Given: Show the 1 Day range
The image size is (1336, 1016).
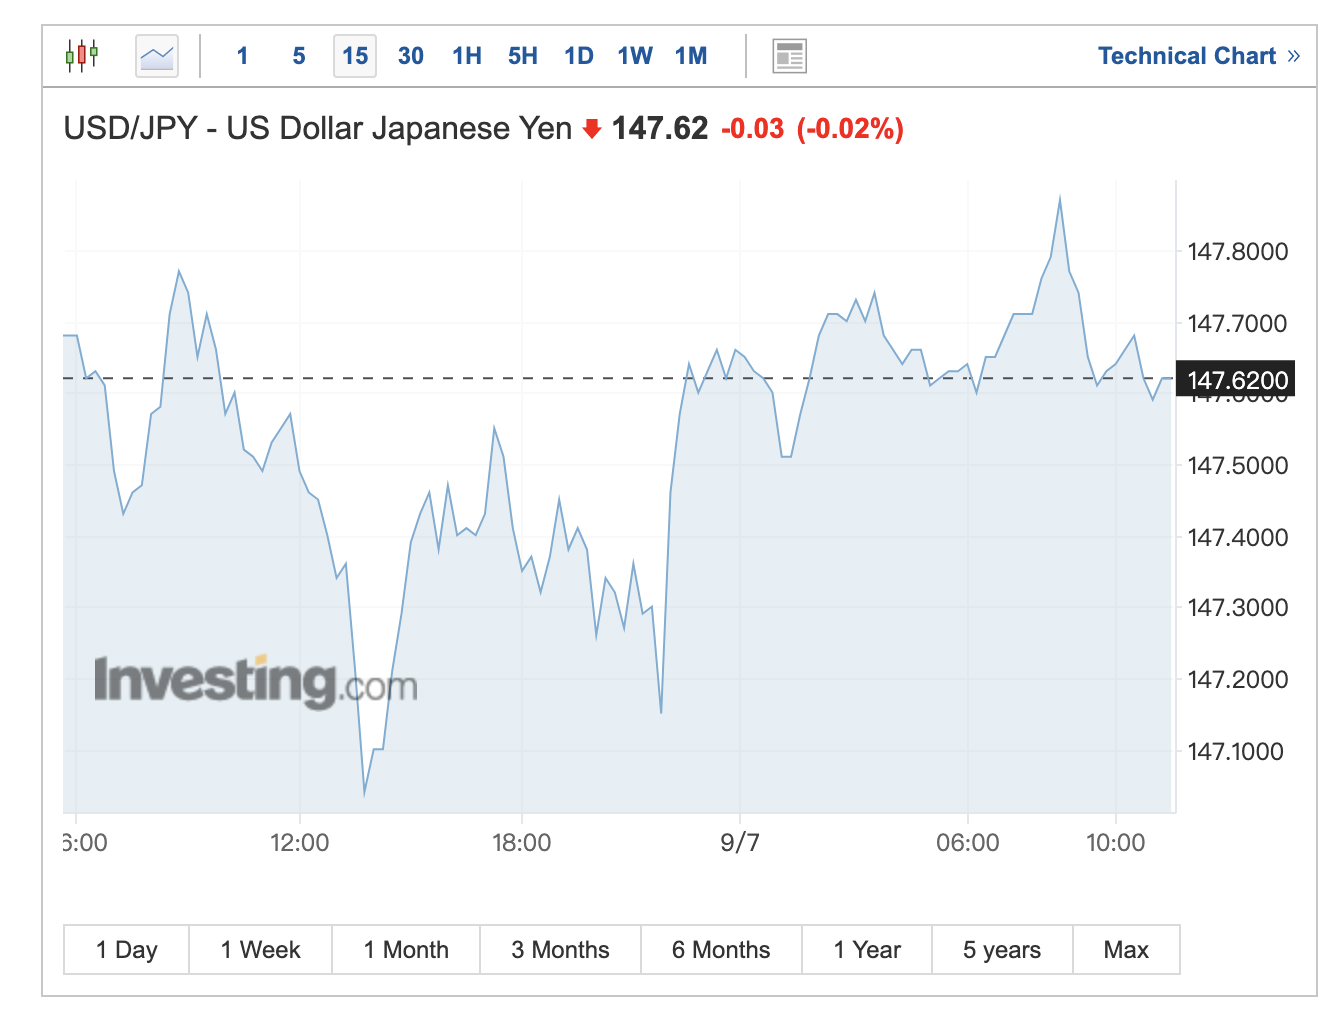Looking at the screenshot, I should click(x=127, y=950).
